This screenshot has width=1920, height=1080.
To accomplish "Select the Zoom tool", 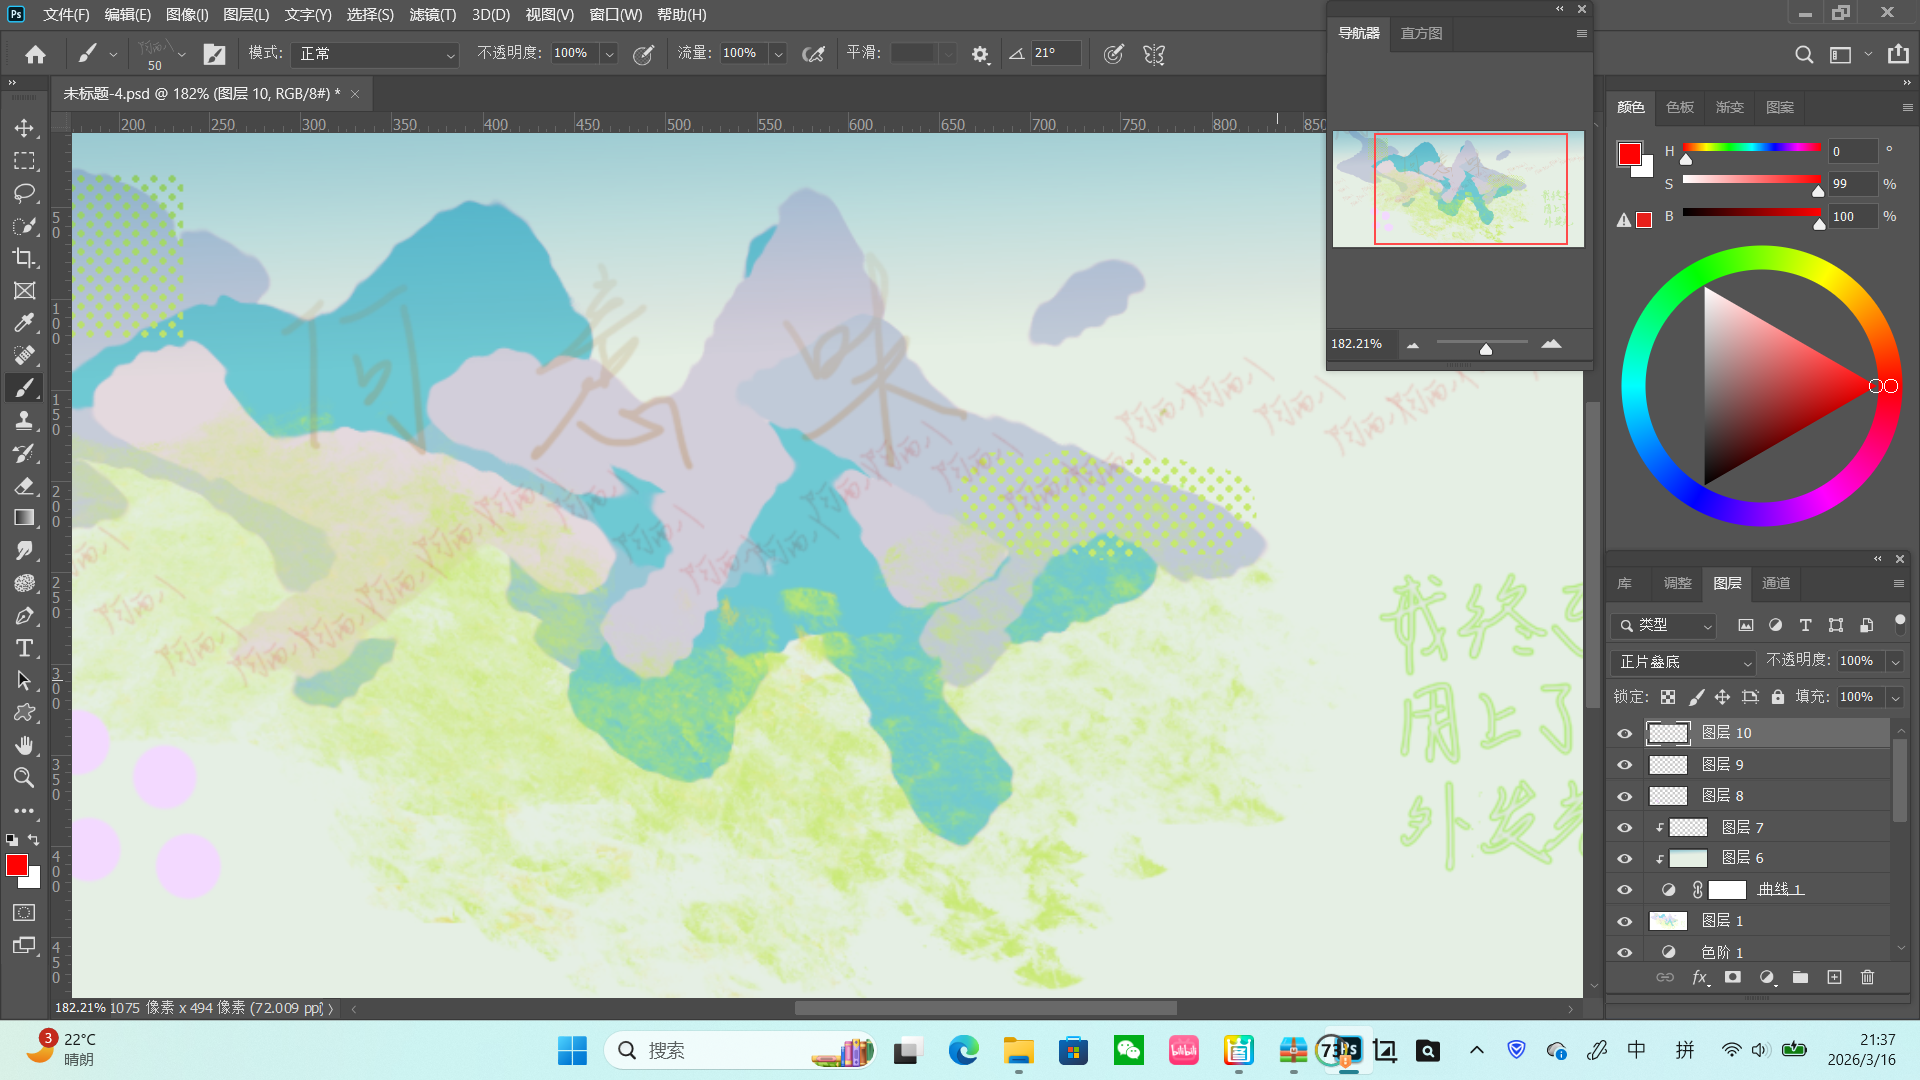I will tap(24, 777).
